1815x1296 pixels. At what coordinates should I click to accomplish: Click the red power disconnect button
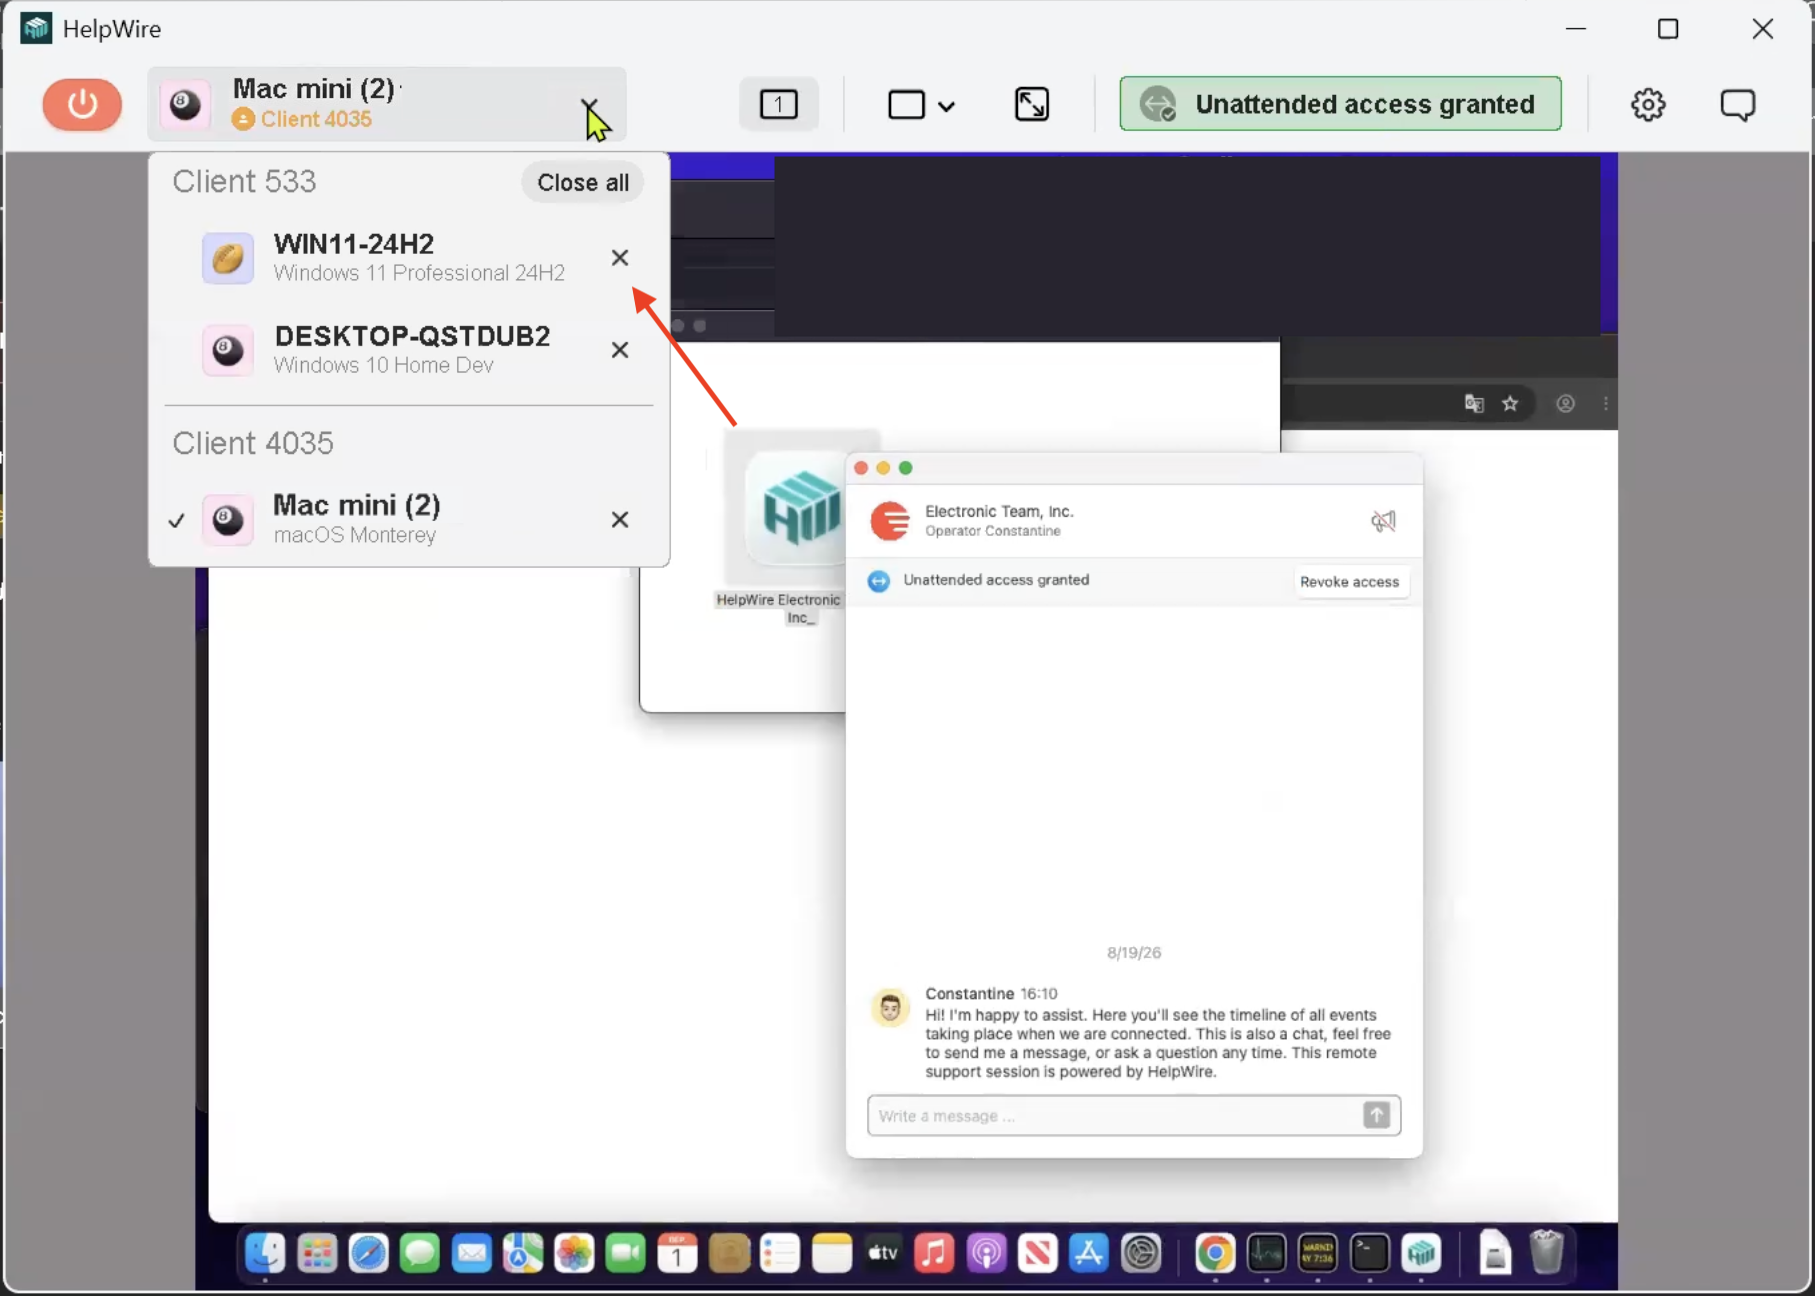coord(82,104)
